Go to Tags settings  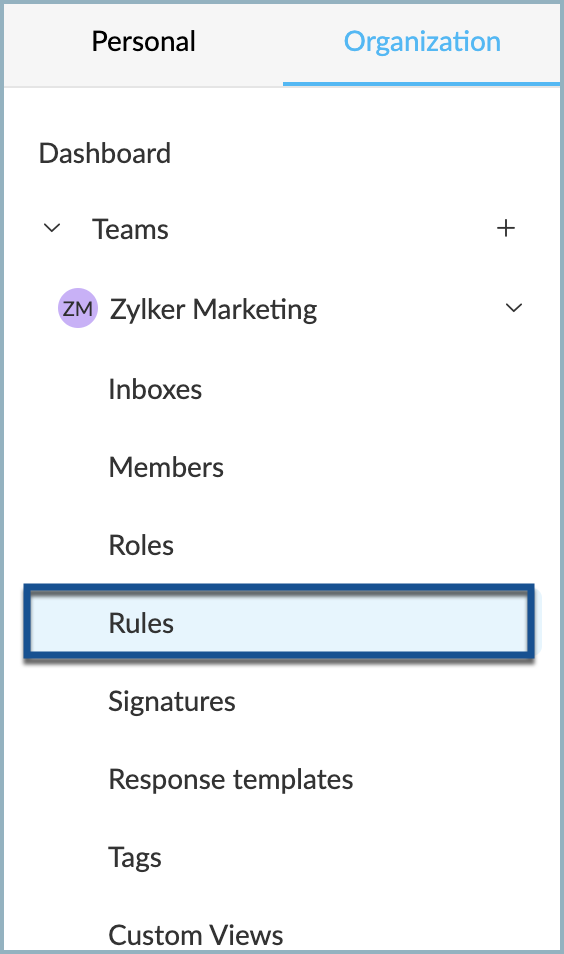(135, 858)
